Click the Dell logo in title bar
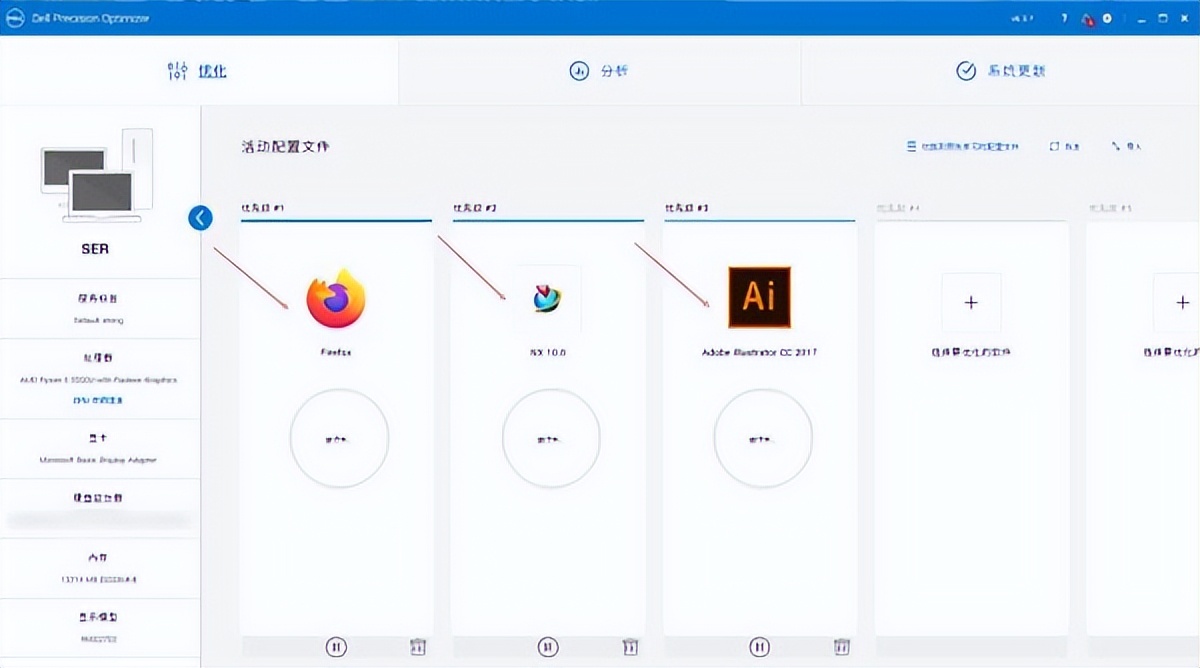 click(15, 18)
